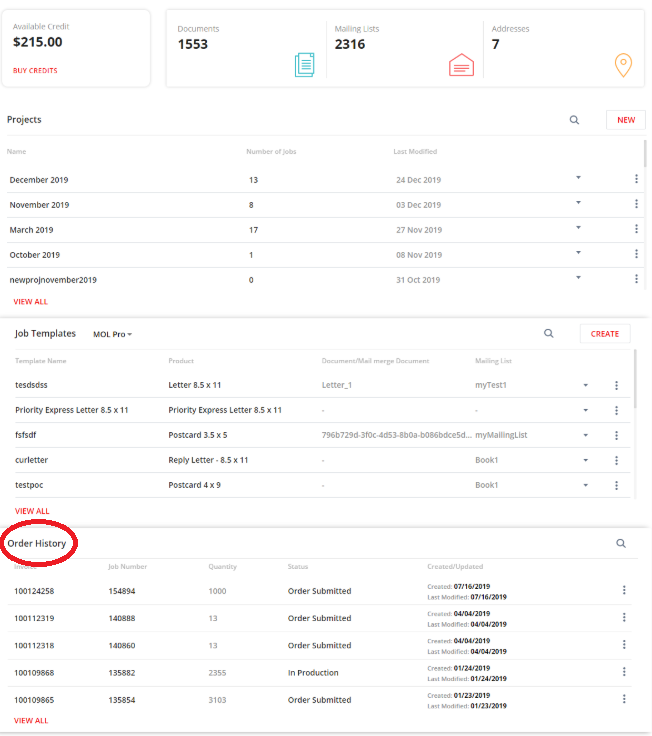652x736 pixels.
Task: Open three-dot menu for In Production order
Action: 624,673
